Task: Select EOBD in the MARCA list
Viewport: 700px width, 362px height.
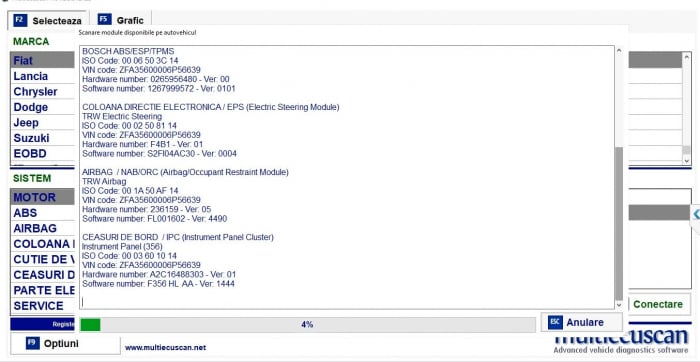Action: (x=42, y=153)
